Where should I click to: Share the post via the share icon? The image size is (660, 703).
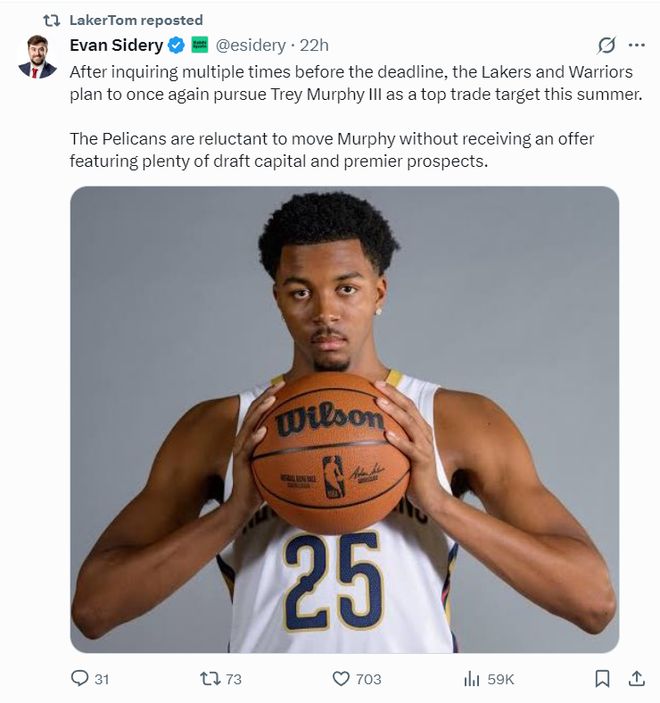[635, 678]
